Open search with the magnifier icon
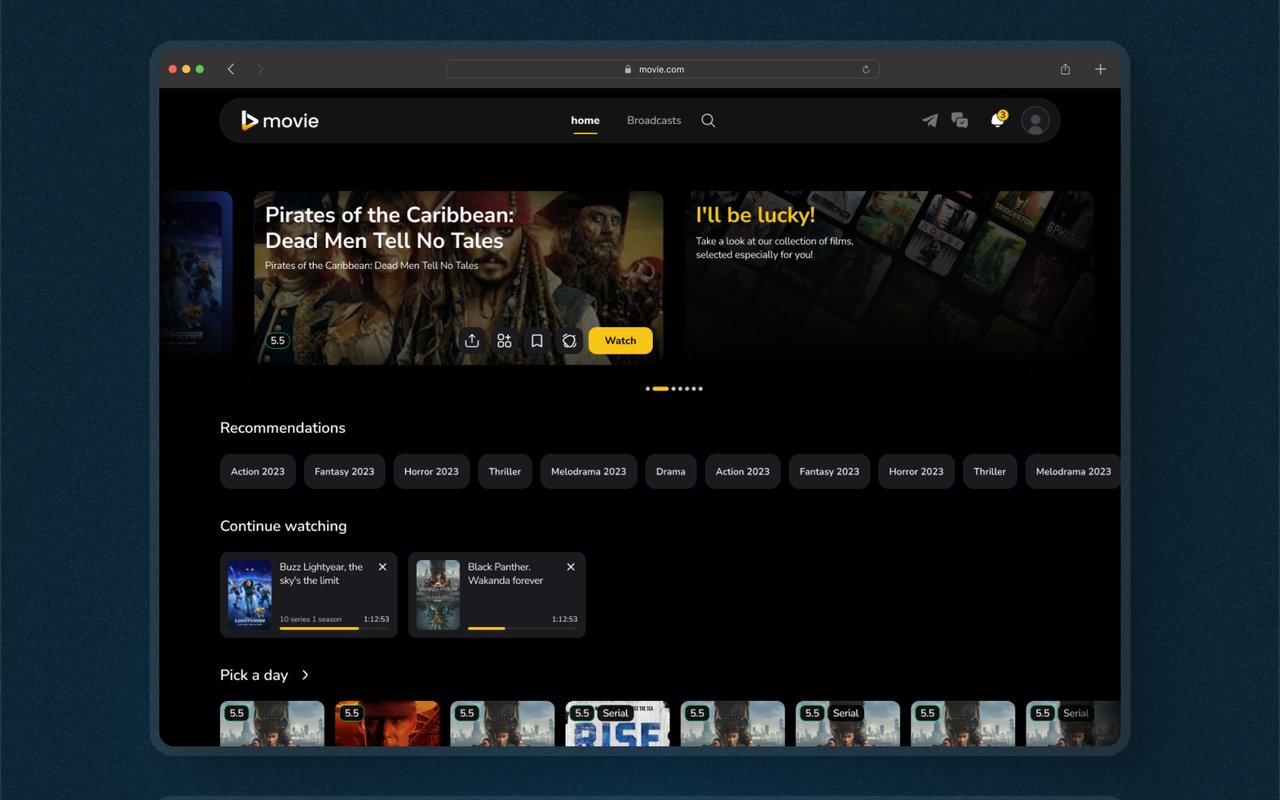This screenshot has width=1280, height=800. point(708,121)
